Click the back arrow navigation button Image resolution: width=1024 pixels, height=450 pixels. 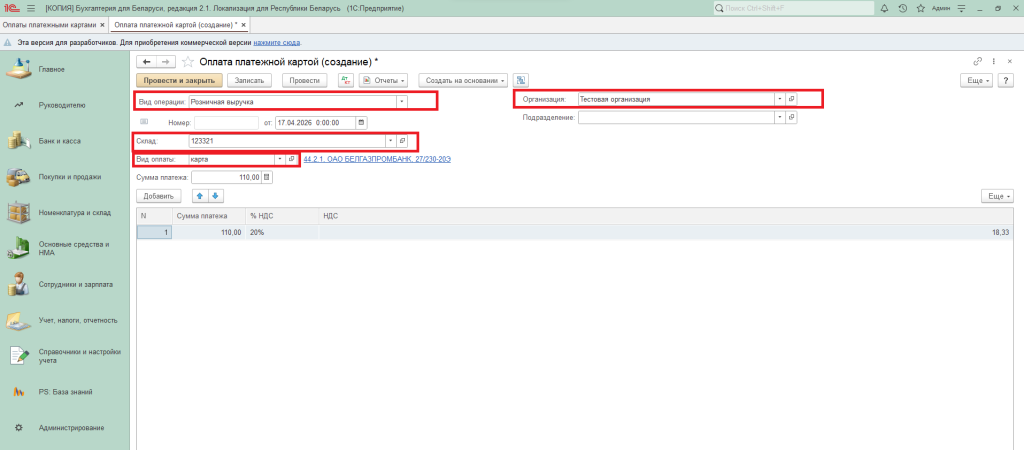(x=148, y=61)
